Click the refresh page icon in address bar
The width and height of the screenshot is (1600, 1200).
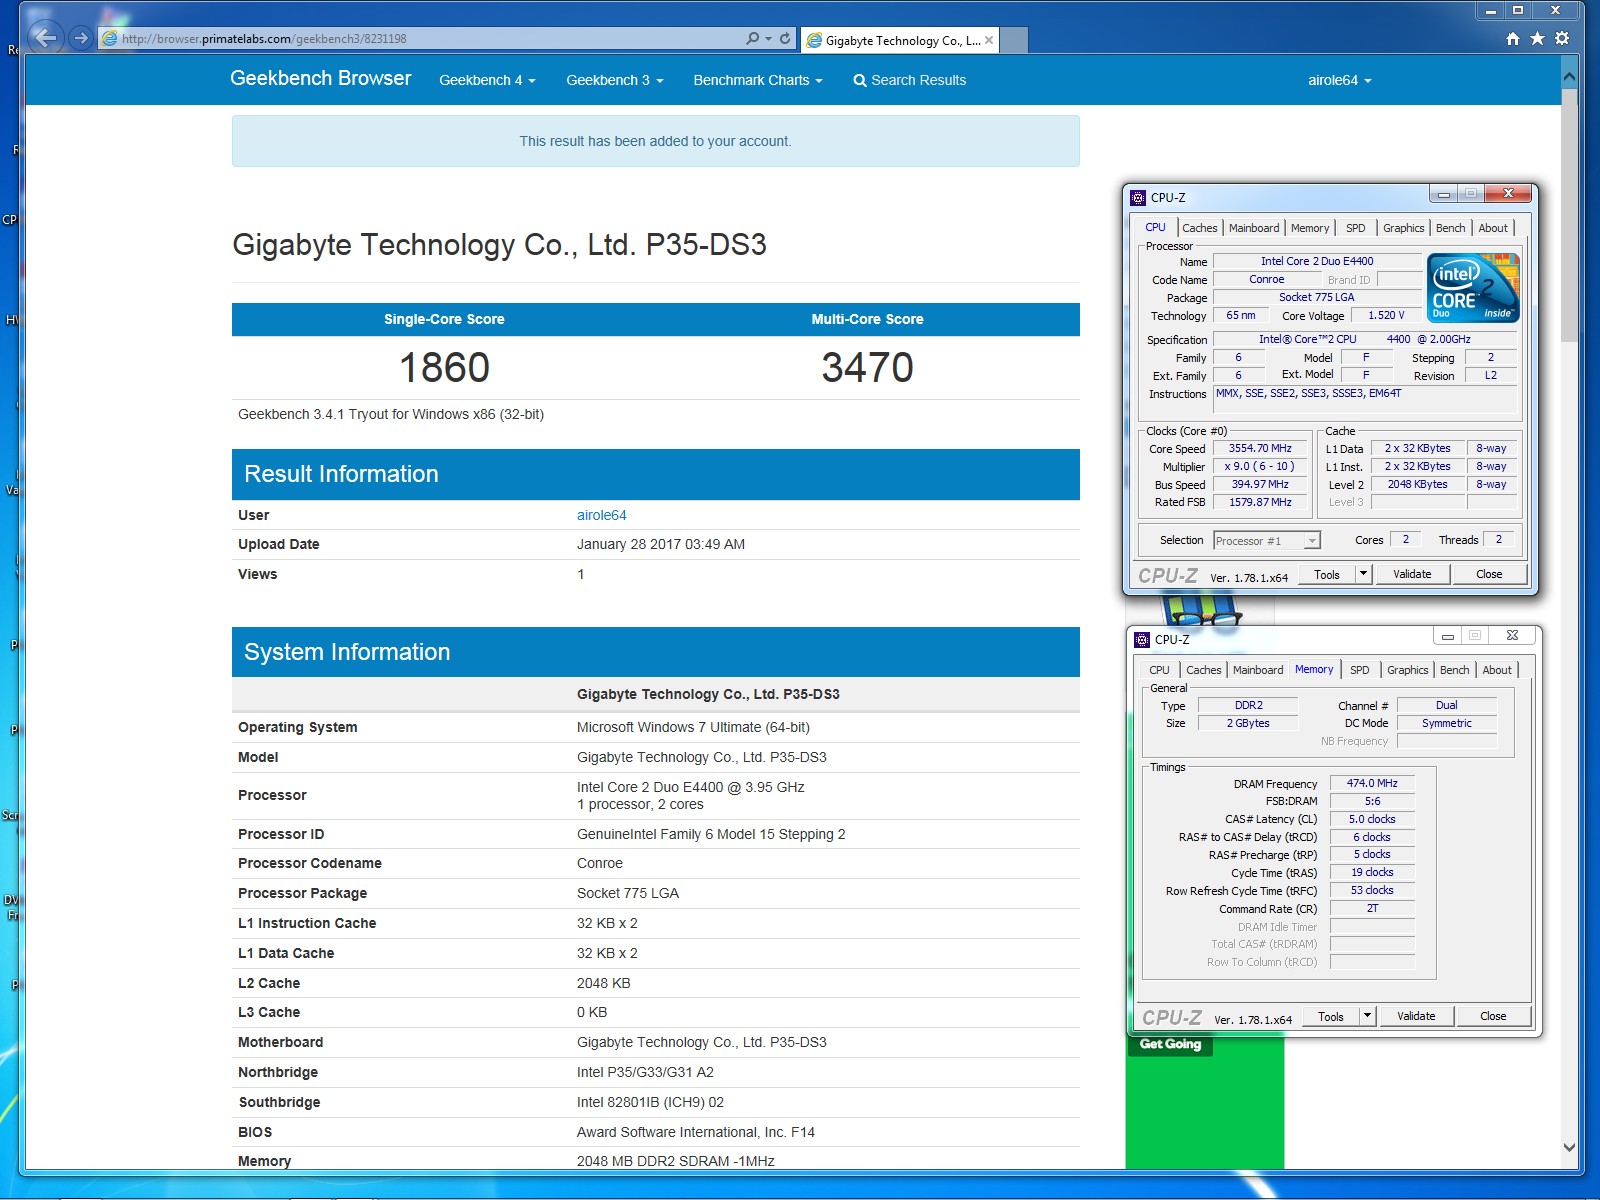click(785, 38)
